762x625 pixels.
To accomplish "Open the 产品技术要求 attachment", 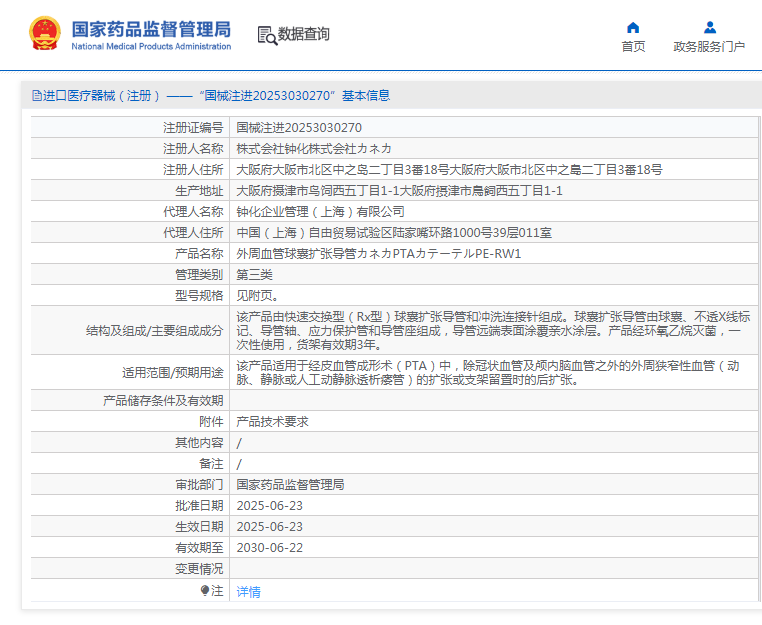I will (x=272, y=422).
